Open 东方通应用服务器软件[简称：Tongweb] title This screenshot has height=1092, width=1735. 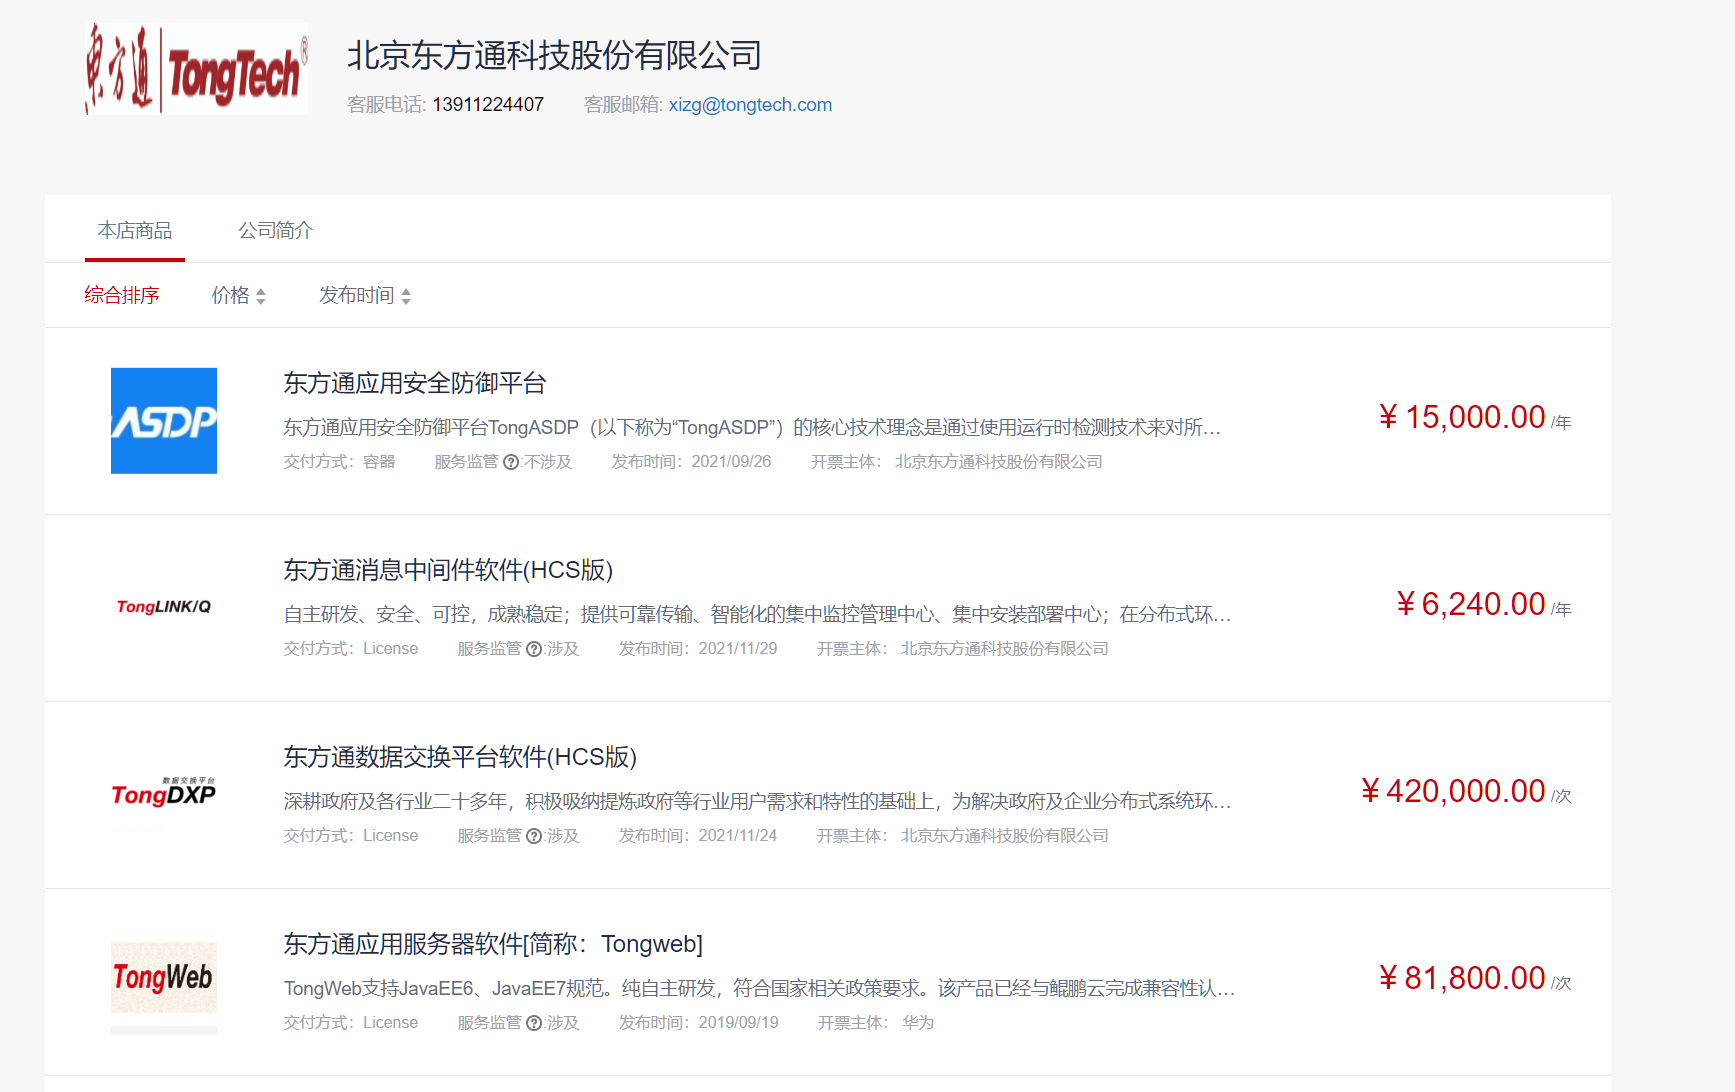click(x=493, y=944)
